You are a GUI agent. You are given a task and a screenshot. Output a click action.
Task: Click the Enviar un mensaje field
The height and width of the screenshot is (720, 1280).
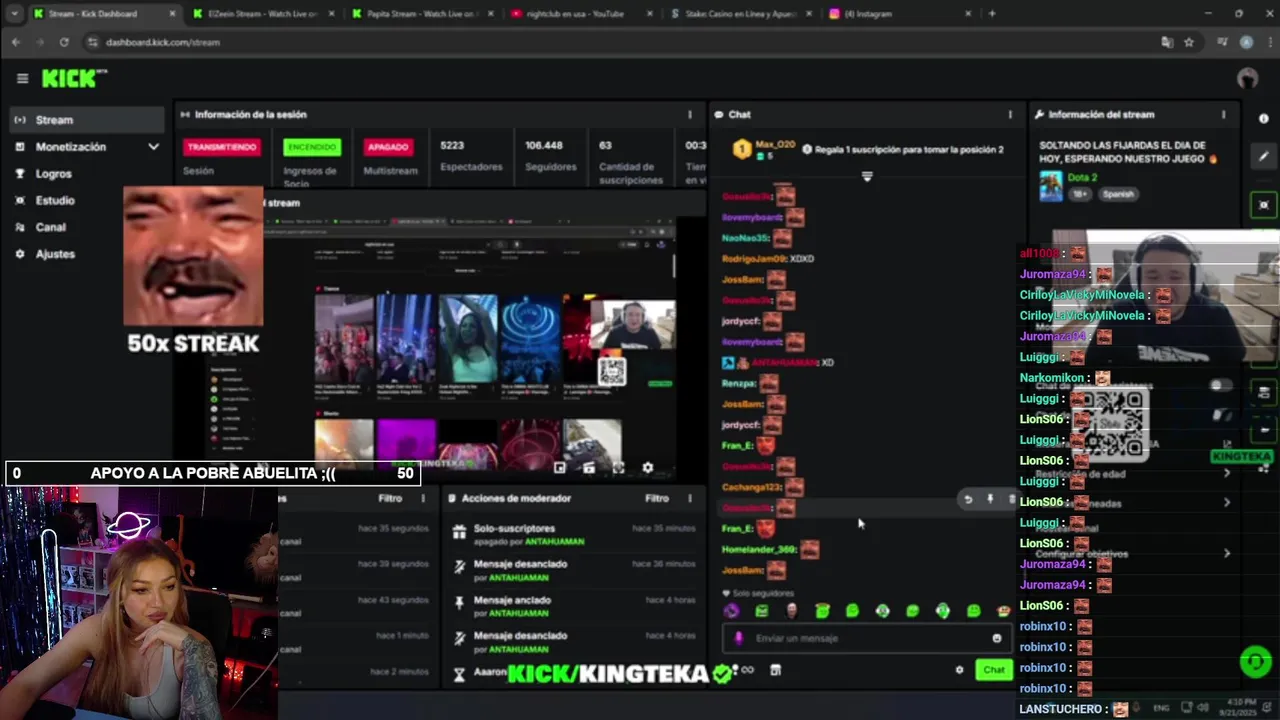(867, 638)
